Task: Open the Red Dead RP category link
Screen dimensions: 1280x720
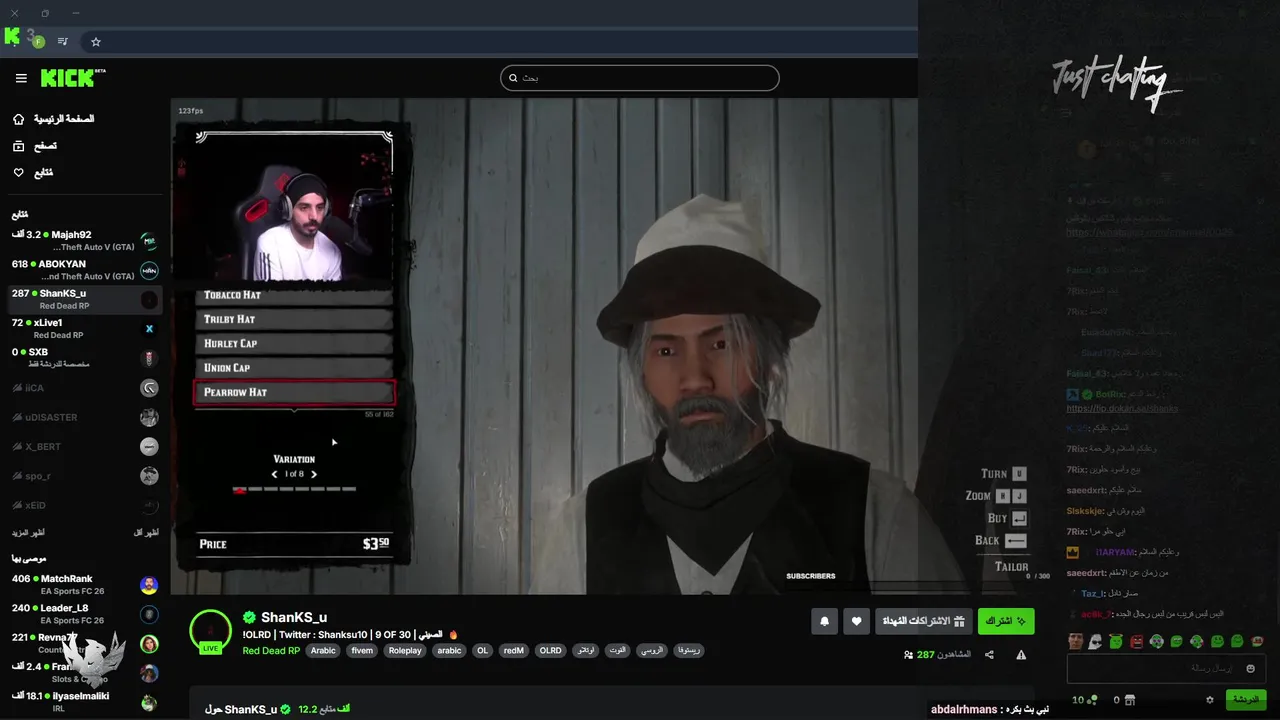Action: [271, 650]
